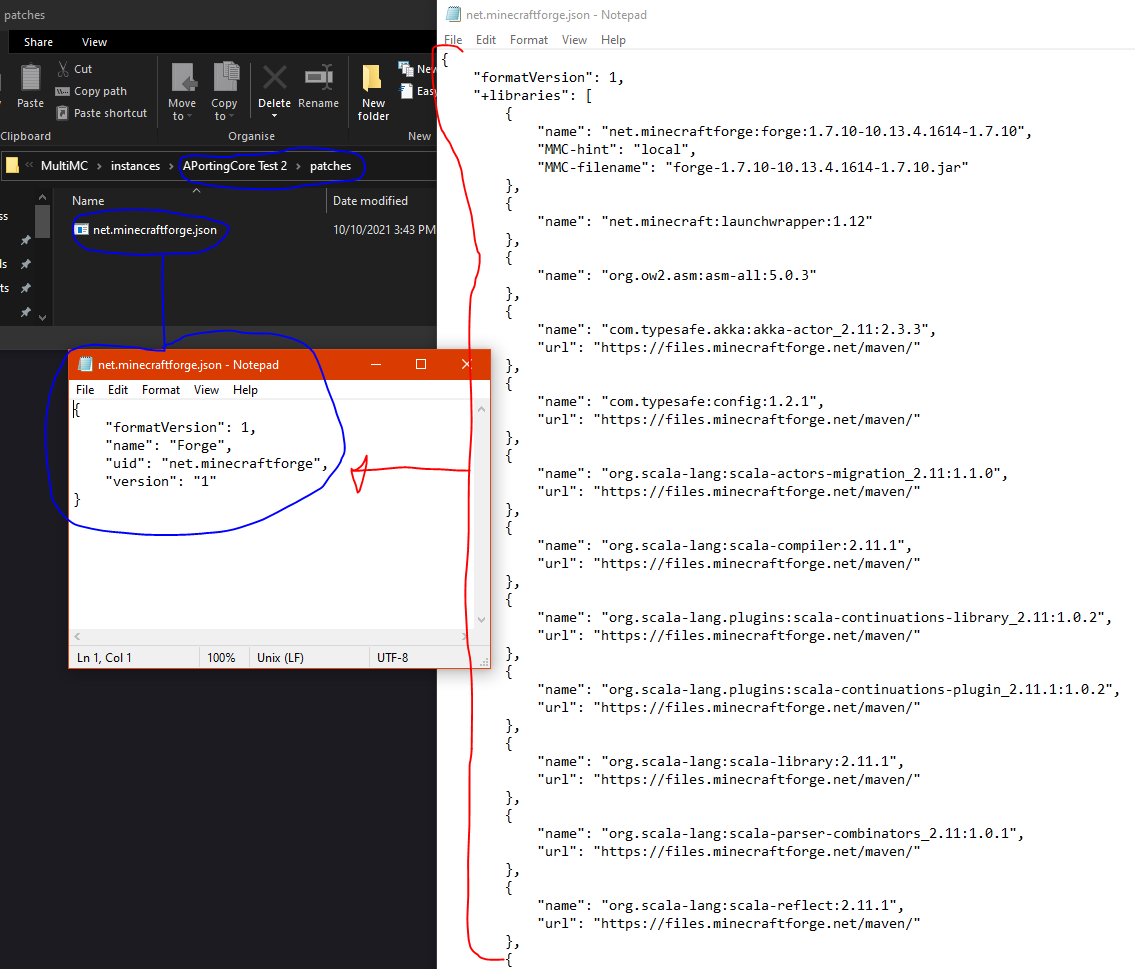Click the Cut scissors icon
The height and width of the screenshot is (969, 1135).
pyautogui.click(x=63, y=69)
